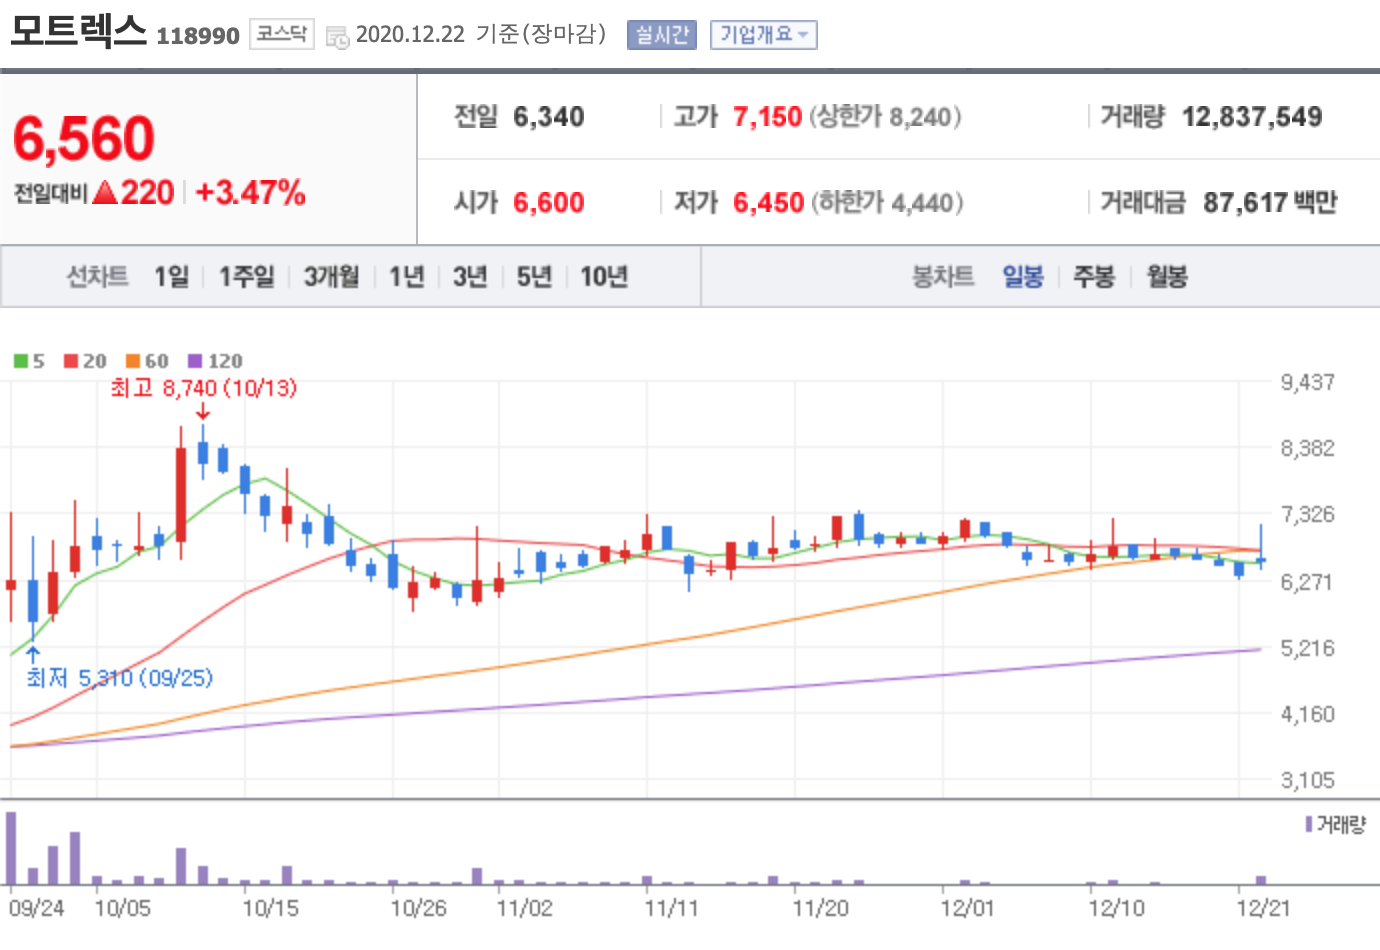Click the green 5-day moving average swatch

[20, 361]
